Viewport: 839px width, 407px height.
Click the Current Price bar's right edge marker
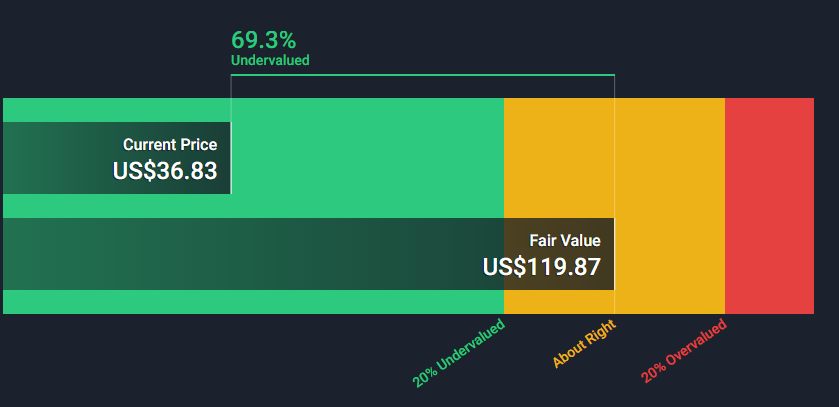coord(231,158)
